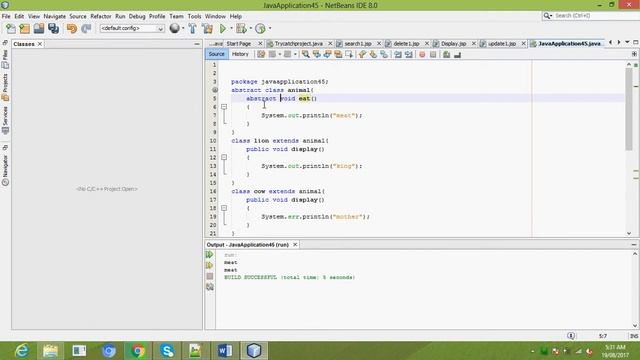The width and height of the screenshot is (640, 360).
Task: Click the New File toolbar icon
Action: point(10,28)
